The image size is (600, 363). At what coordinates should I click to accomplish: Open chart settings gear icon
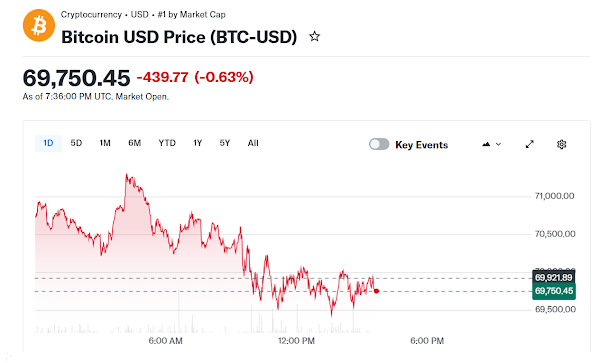tap(561, 144)
